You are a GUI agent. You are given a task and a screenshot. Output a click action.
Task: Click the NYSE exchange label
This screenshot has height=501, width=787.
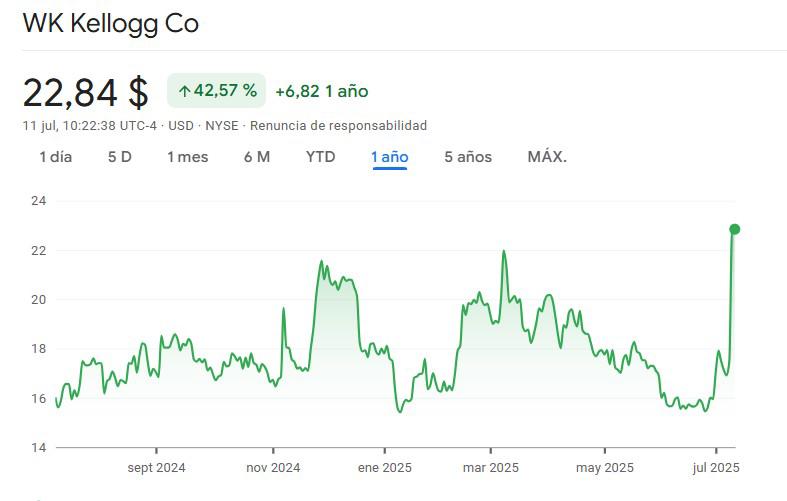[222, 126]
